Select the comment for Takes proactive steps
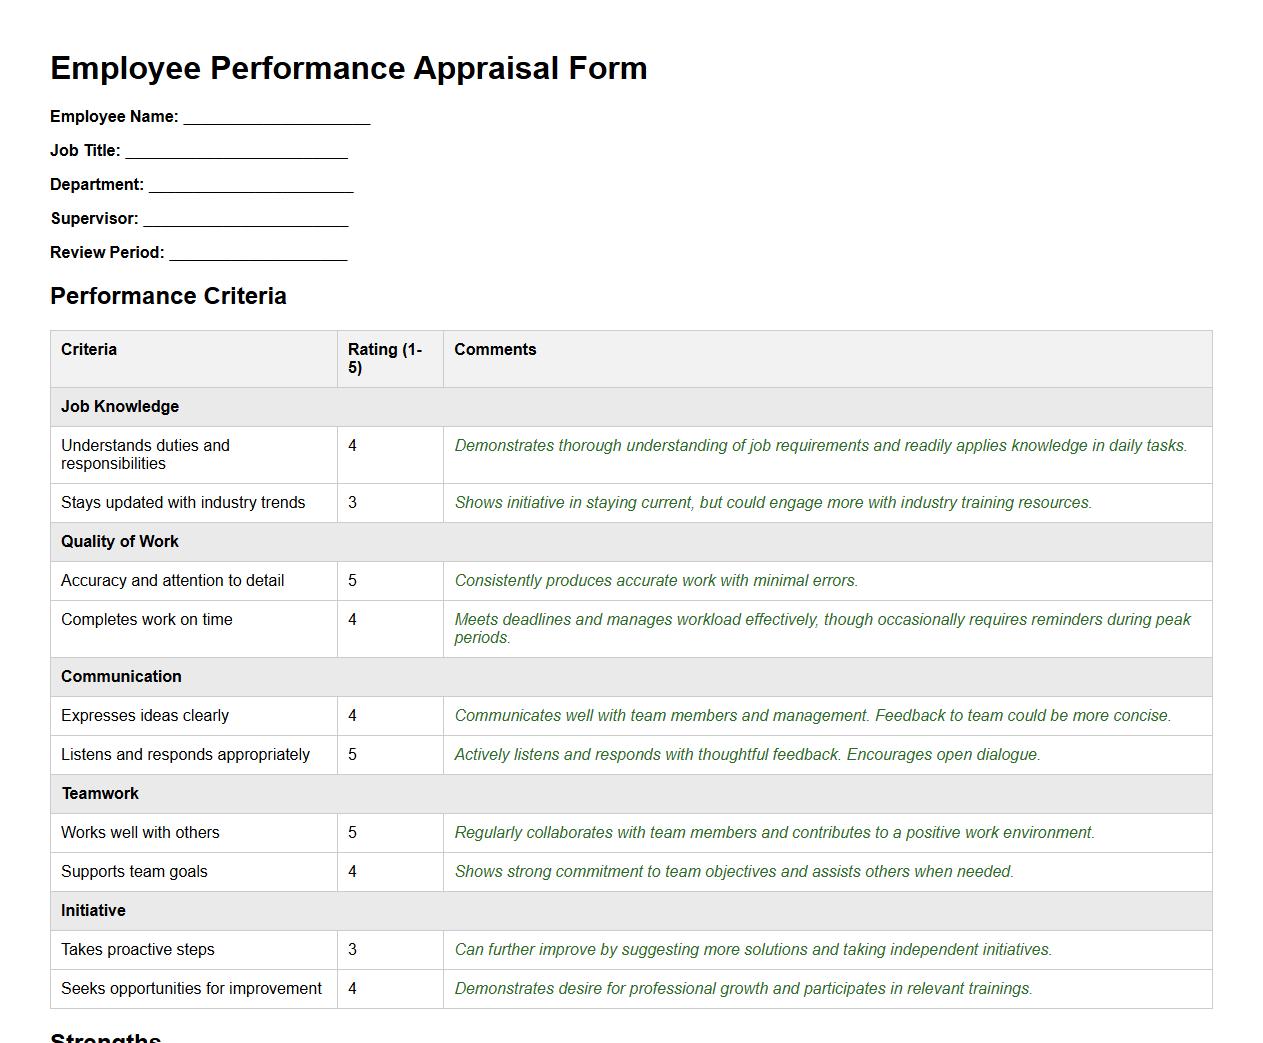This screenshot has height=1043, width=1263. (753, 949)
